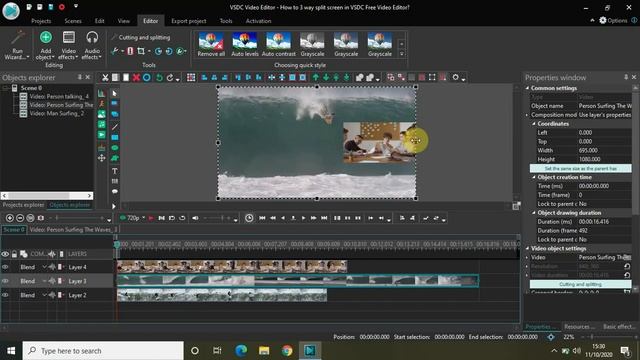Screen dimensions: 640x360
Task: Open the Run Wizard tool
Action: pos(17,45)
